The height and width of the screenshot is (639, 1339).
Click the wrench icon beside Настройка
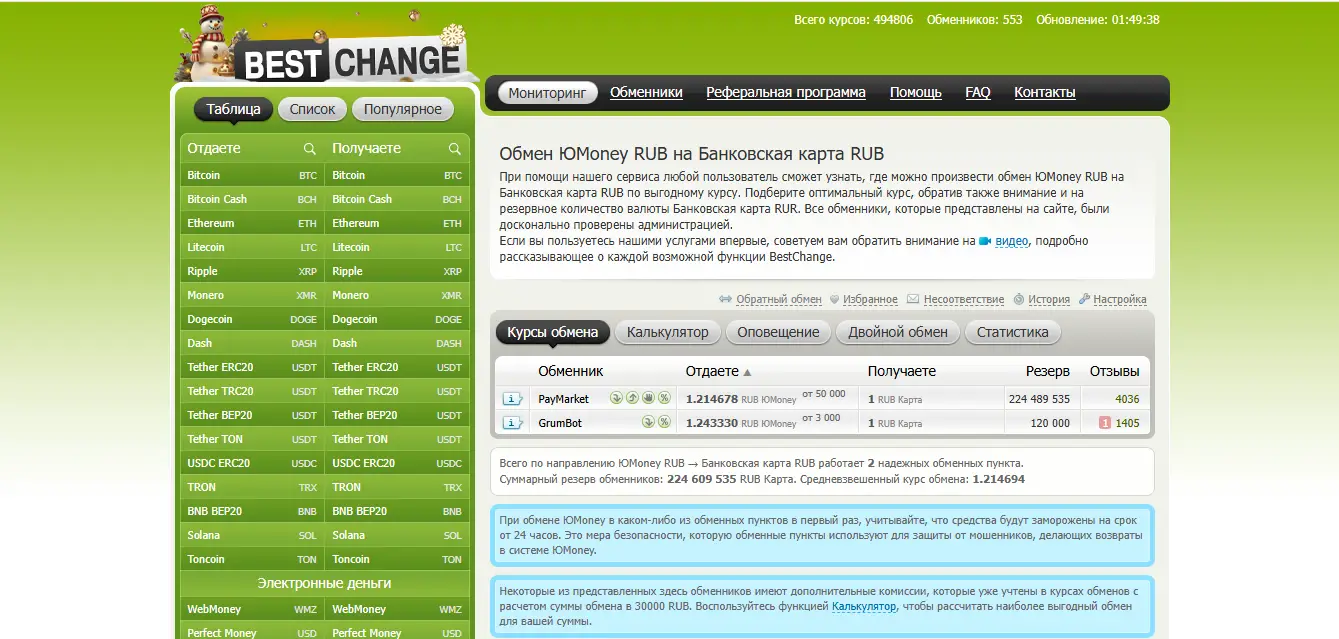[x=1084, y=299]
